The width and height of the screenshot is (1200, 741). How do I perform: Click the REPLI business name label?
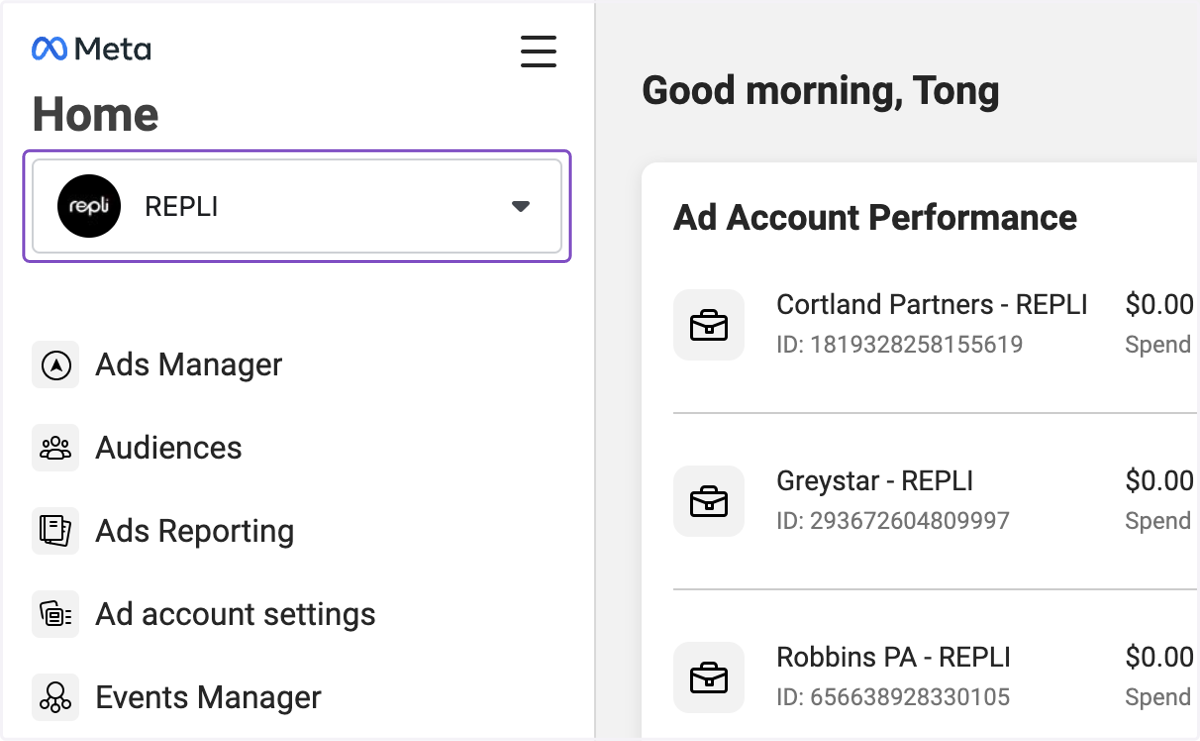pos(181,206)
